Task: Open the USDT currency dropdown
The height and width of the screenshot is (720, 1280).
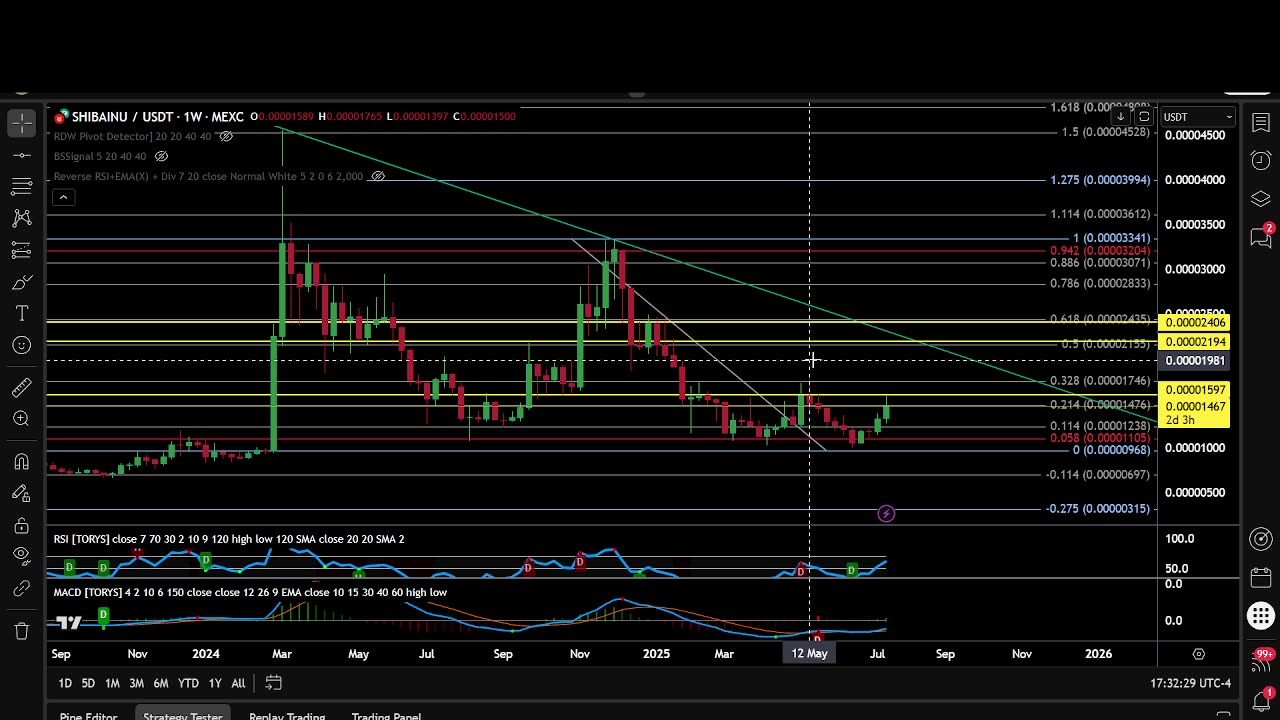Action: [x=1198, y=117]
